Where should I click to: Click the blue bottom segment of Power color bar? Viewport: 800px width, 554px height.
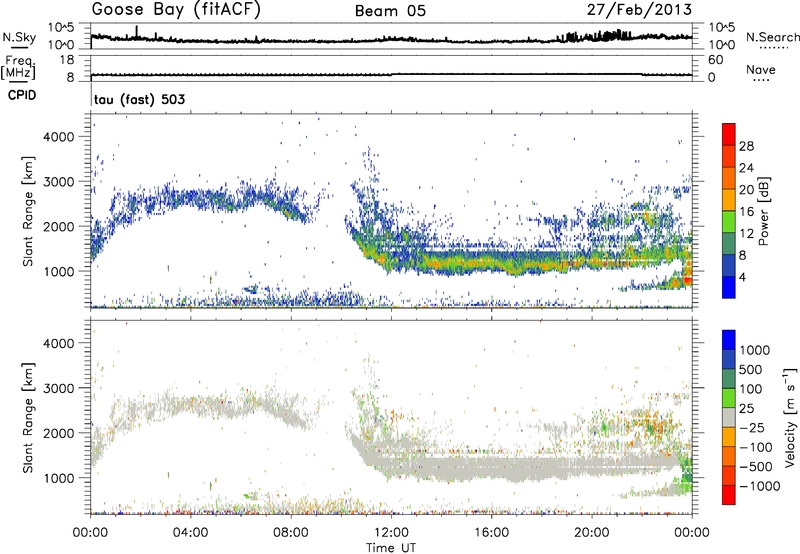(x=729, y=287)
